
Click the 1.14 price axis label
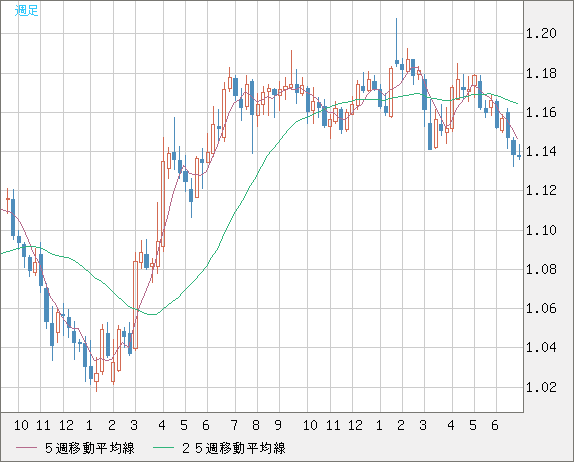point(541,151)
